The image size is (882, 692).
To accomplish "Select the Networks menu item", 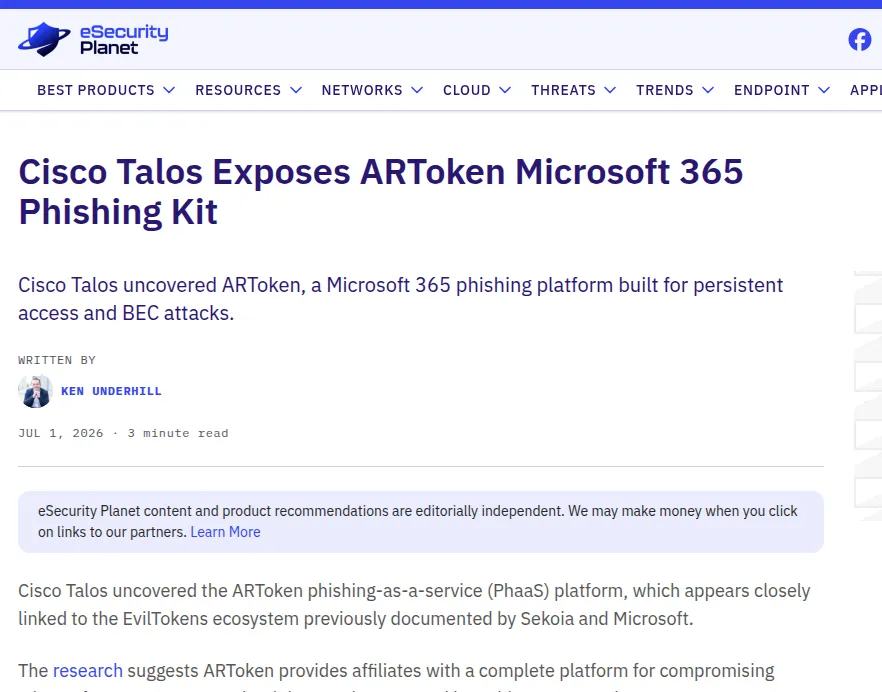I will (x=362, y=90).
